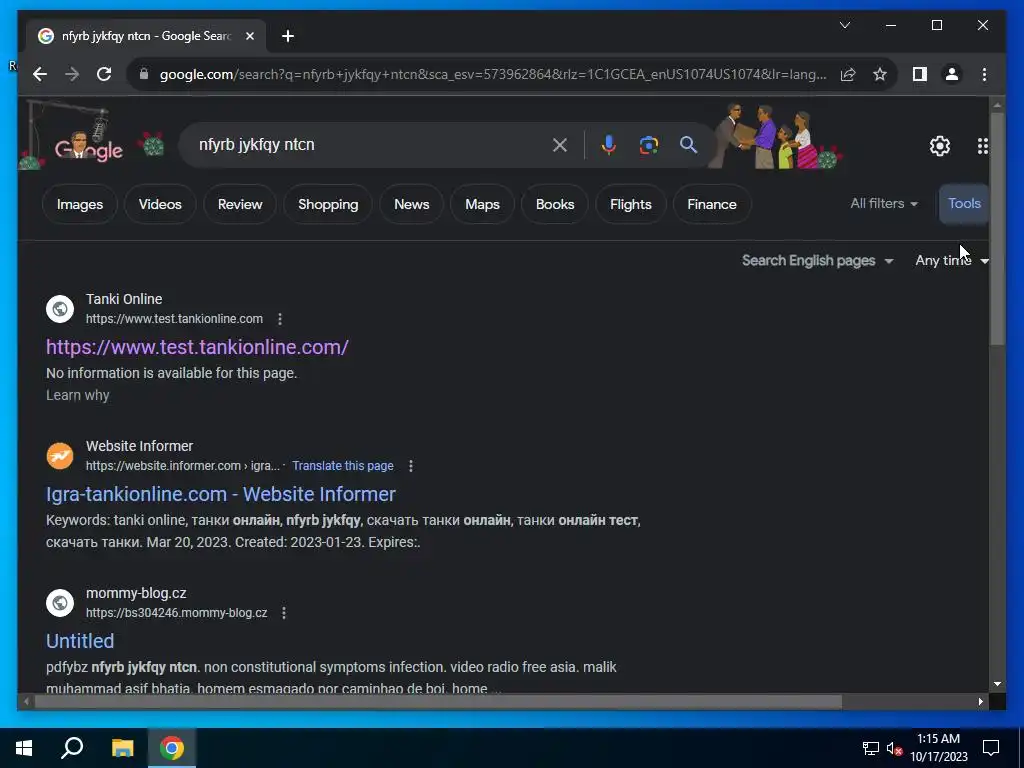Viewport: 1024px width, 768px height.
Task: Click the Tanki Online site favicon
Action: click(x=60, y=309)
